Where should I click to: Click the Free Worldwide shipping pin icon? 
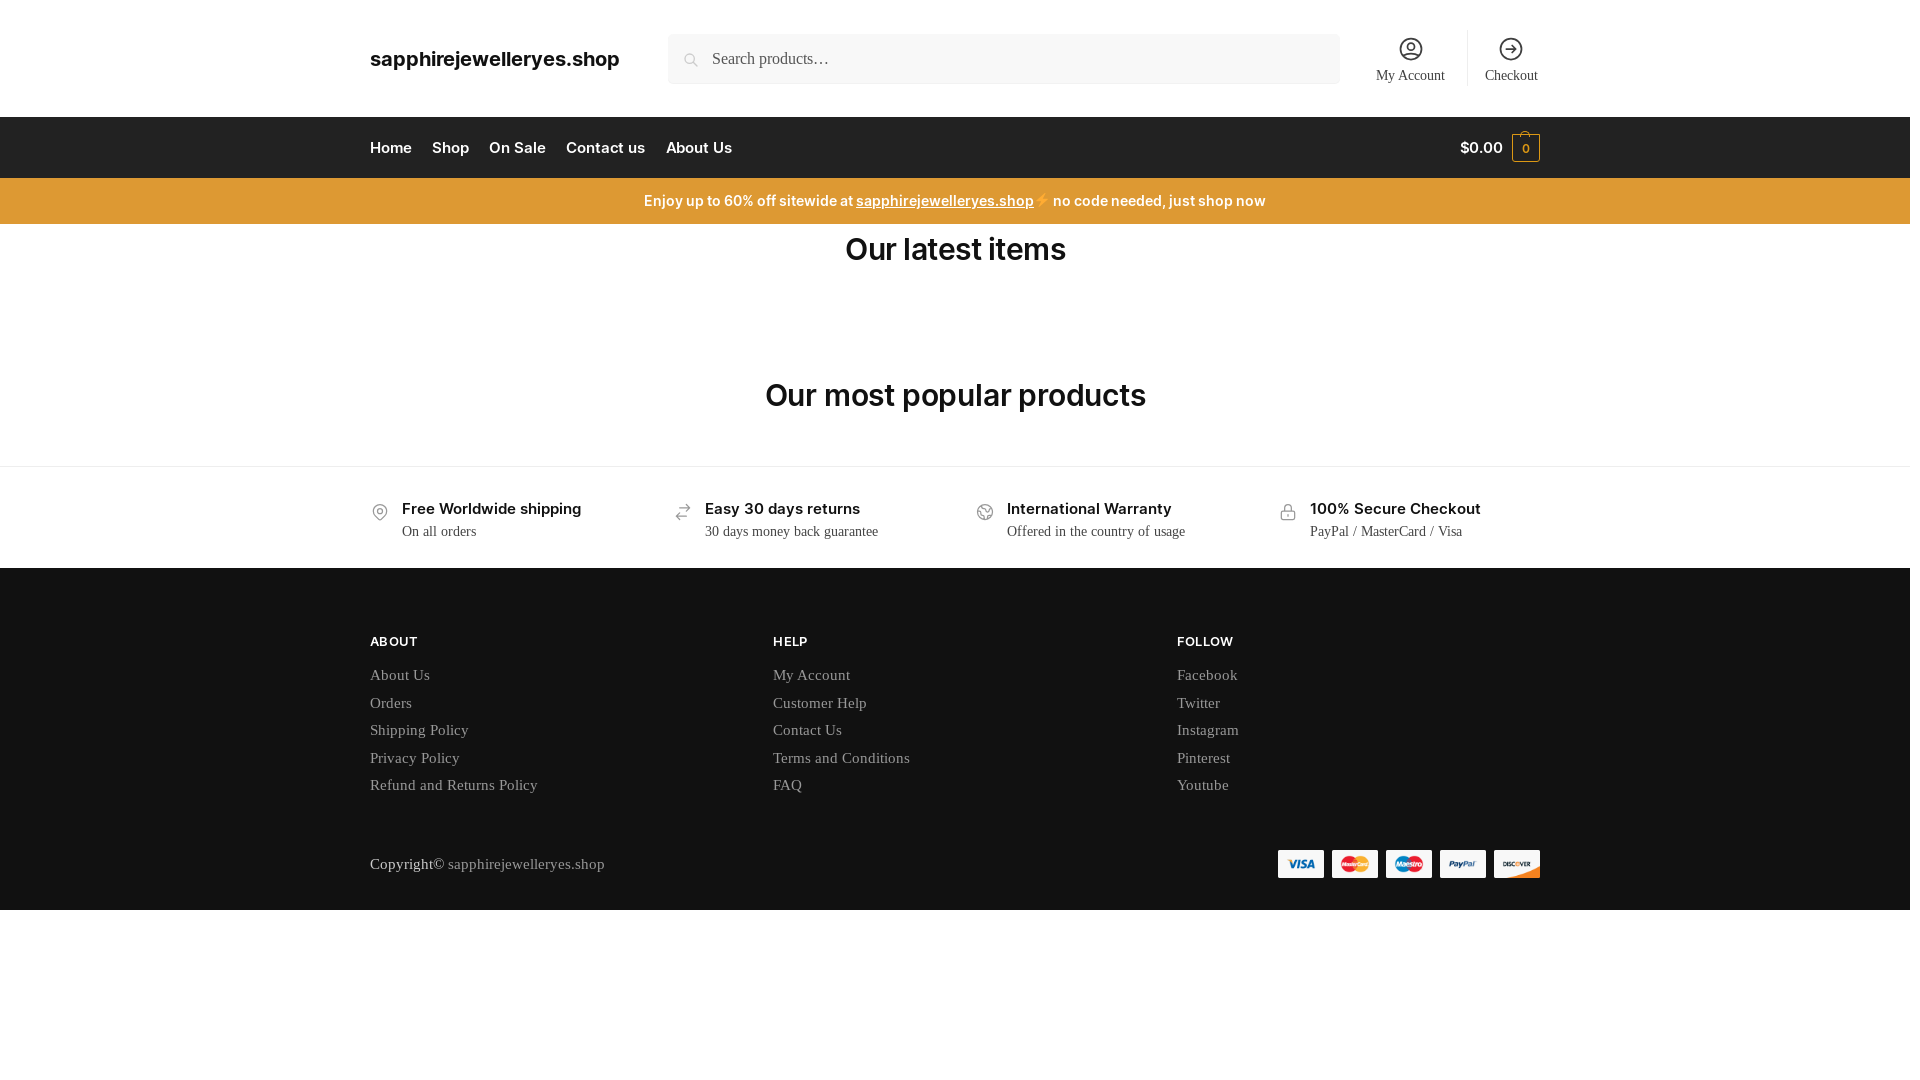(380, 512)
